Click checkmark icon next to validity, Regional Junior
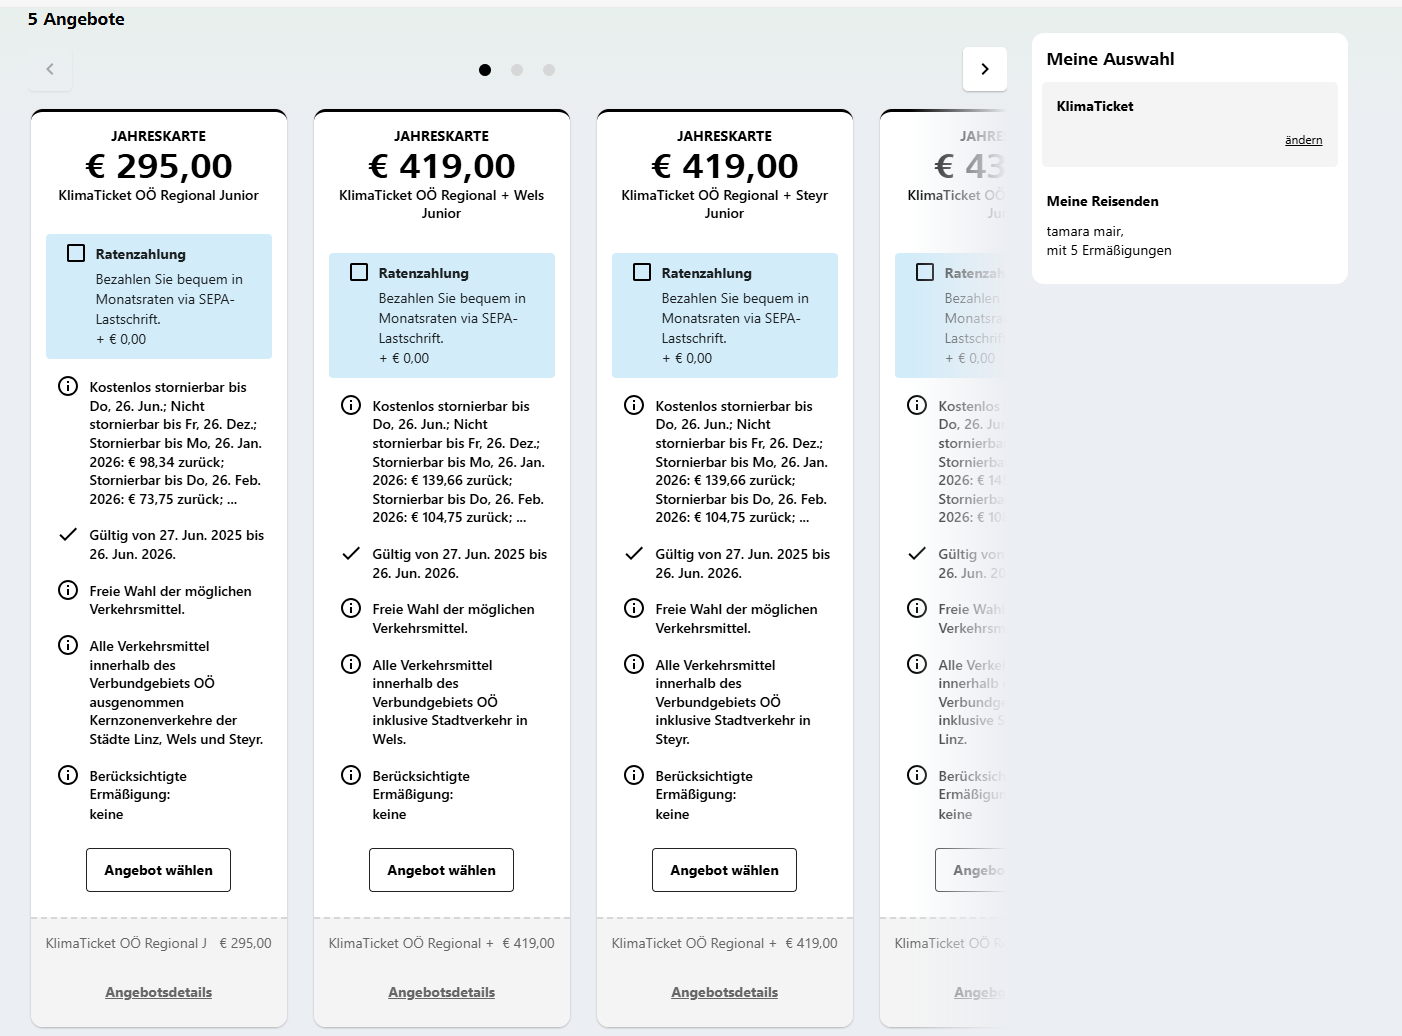The height and width of the screenshot is (1036, 1402). pyautogui.click(x=68, y=534)
